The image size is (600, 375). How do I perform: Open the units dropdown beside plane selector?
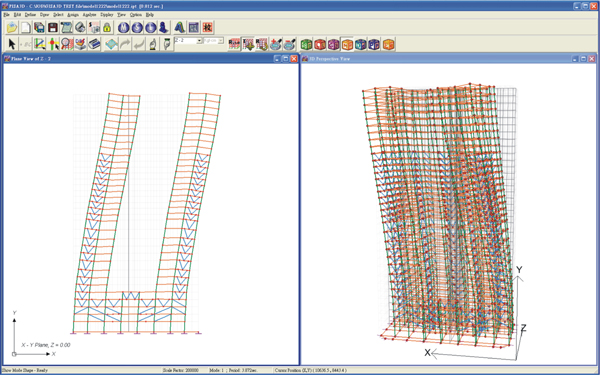coord(220,41)
